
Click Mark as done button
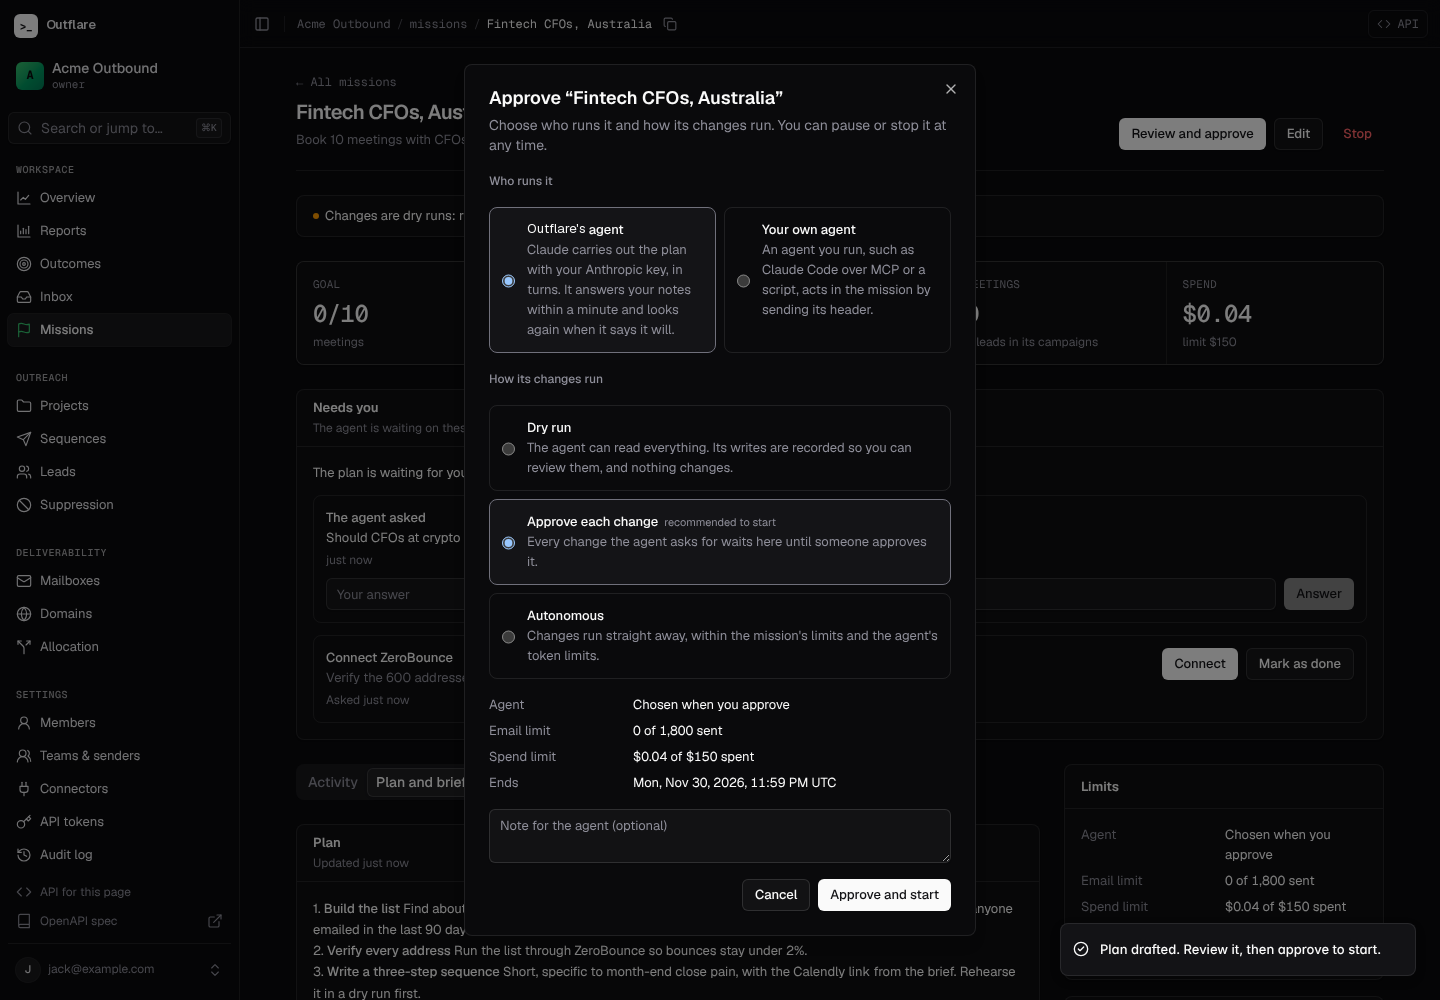click(1300, 664)
